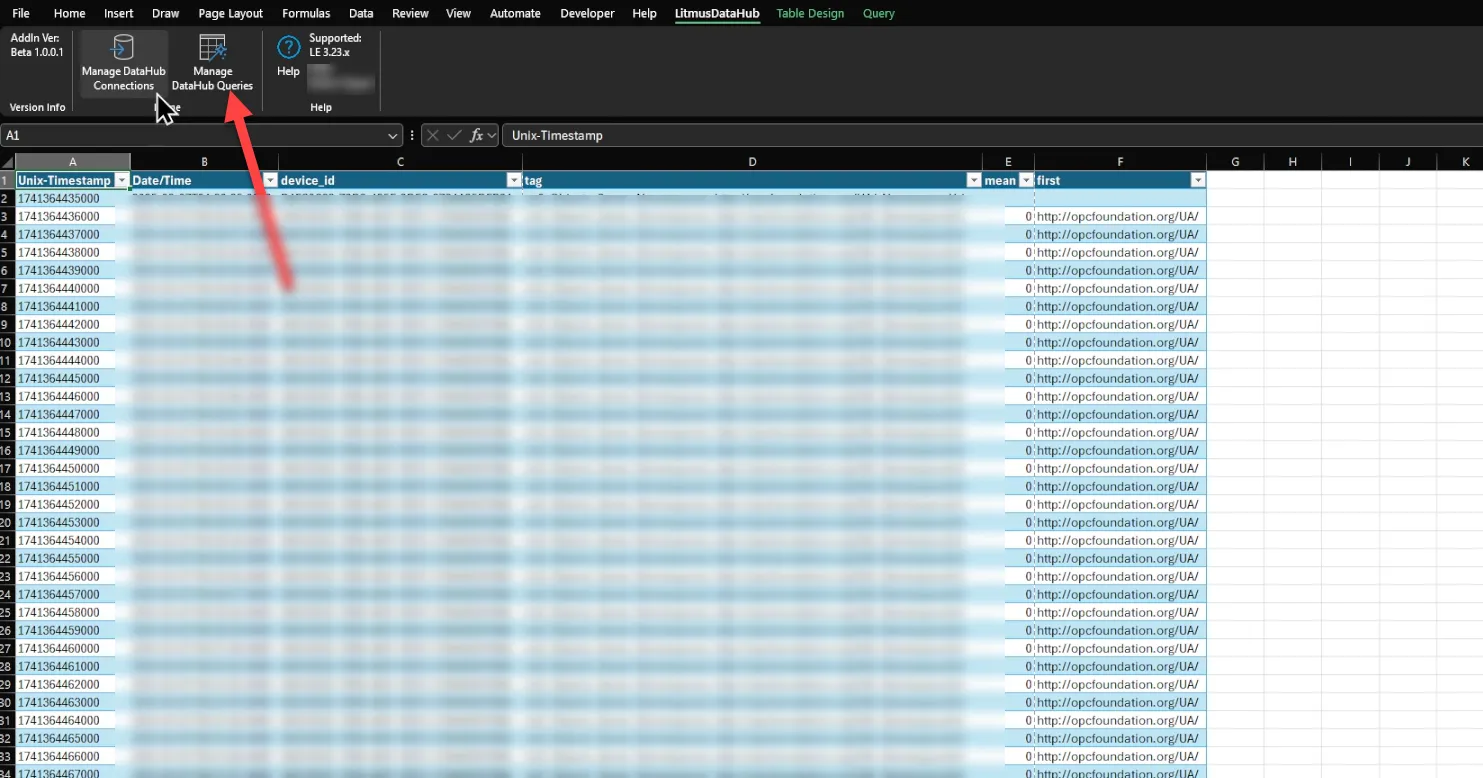The width and height of the screenshot is (1483, 778).
Task: Switch to the Help ribbon tab
Action: 645,13
